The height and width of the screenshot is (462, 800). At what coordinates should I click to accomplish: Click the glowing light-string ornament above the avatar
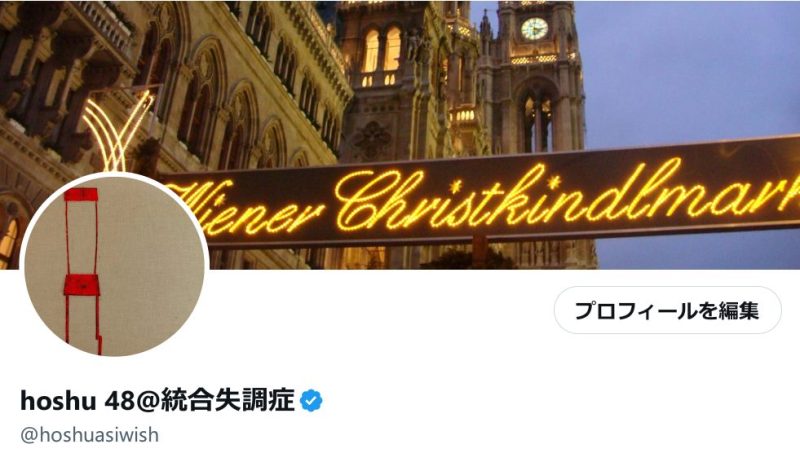[x=118, y=132]
